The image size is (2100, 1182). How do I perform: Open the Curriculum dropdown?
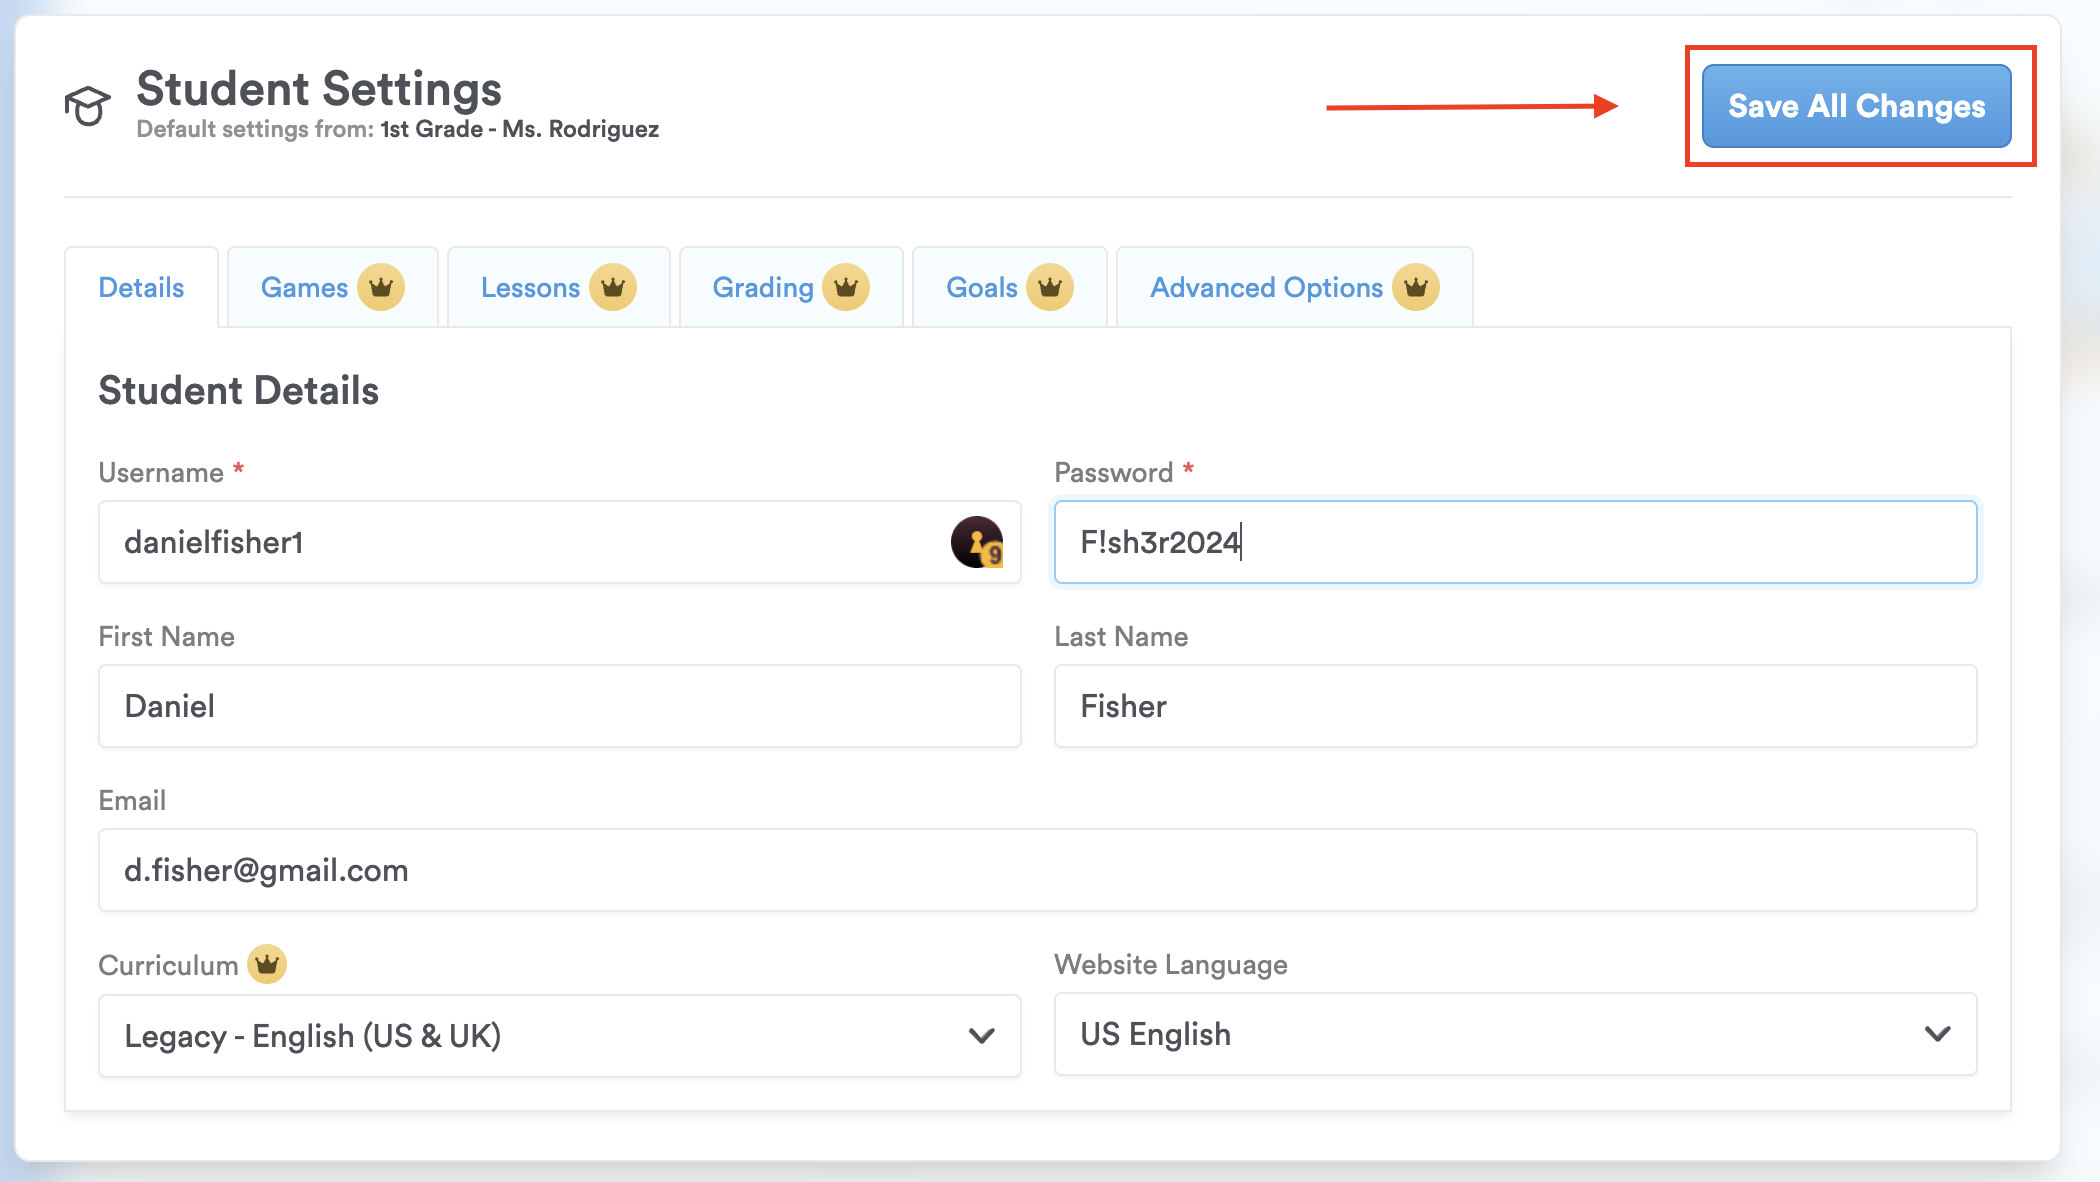[x=559, y=1036]
